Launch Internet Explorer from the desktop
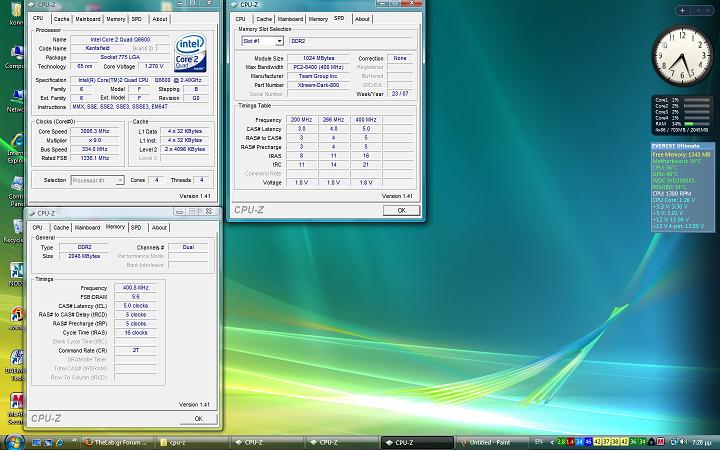This screenshot has height=450, width=720. (x=15, y=149)
